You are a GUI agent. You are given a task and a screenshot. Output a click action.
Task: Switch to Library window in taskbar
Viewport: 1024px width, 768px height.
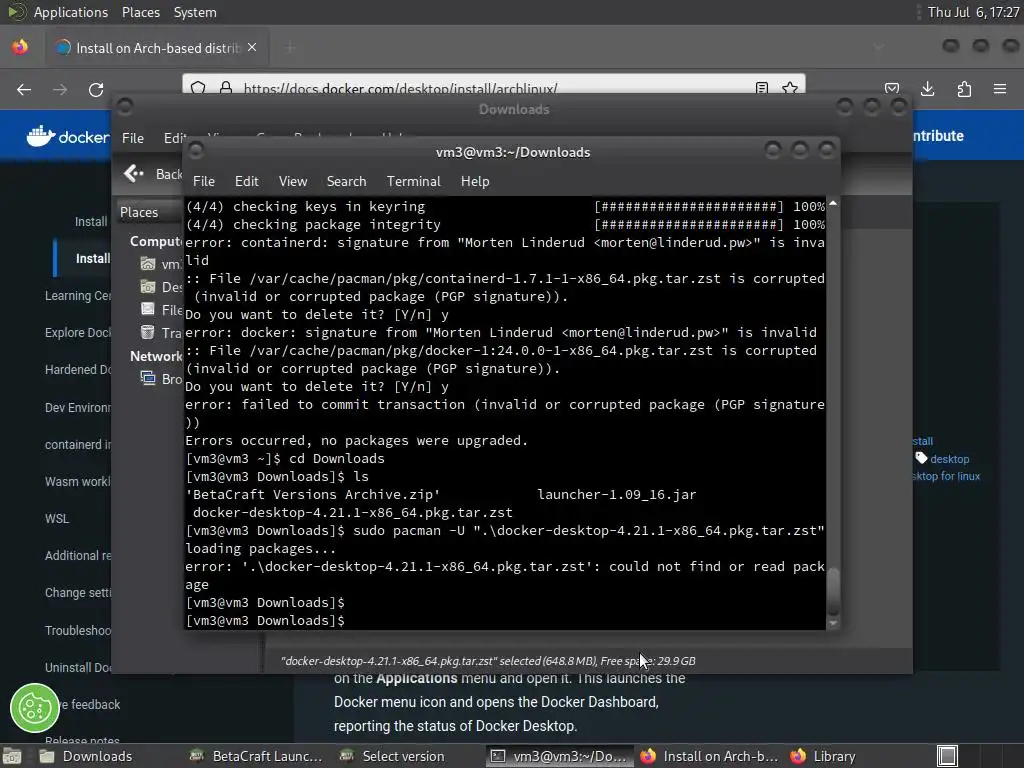(823, 756)
